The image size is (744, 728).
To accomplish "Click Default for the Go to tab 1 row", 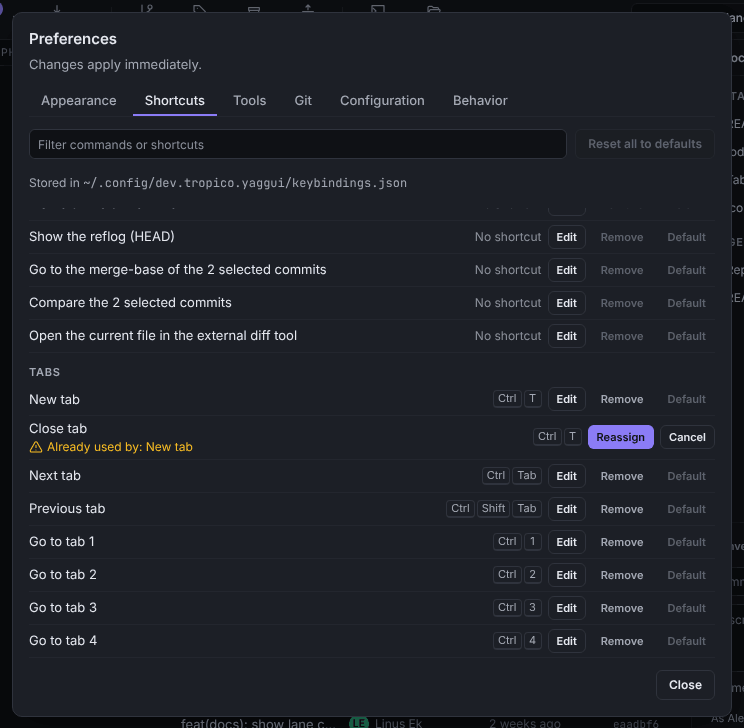I will 687,542.
